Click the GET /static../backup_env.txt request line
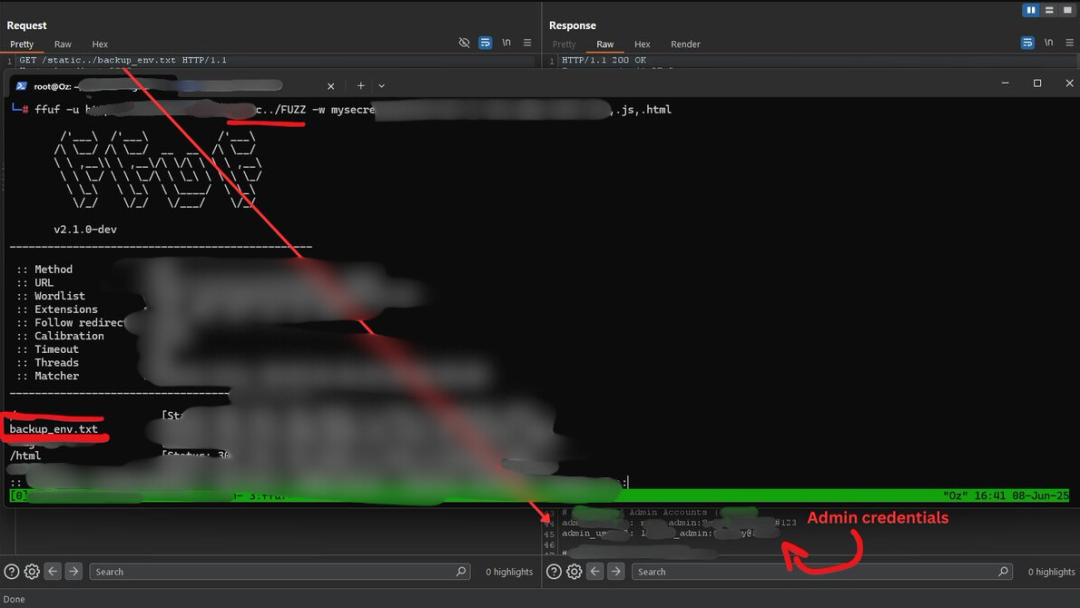 123,60
